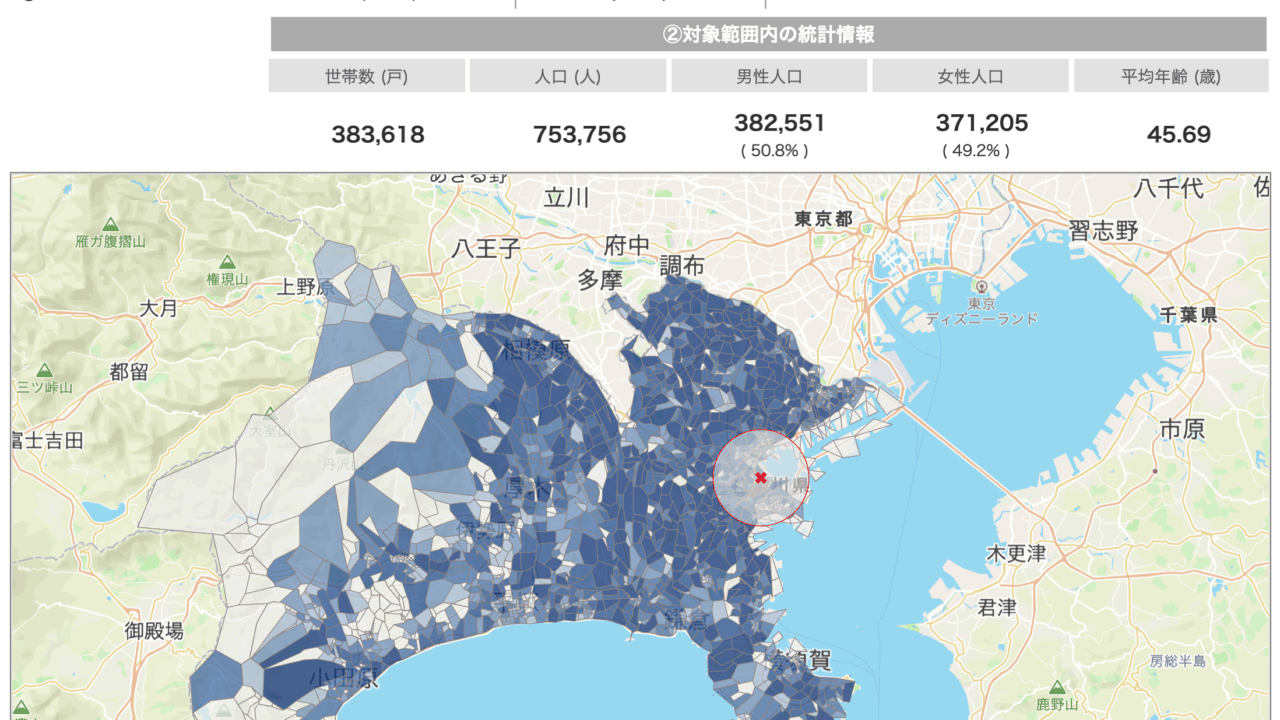The image size is (1280, 720).
Task: Select the 女性人口 column header
Action: 970,76
